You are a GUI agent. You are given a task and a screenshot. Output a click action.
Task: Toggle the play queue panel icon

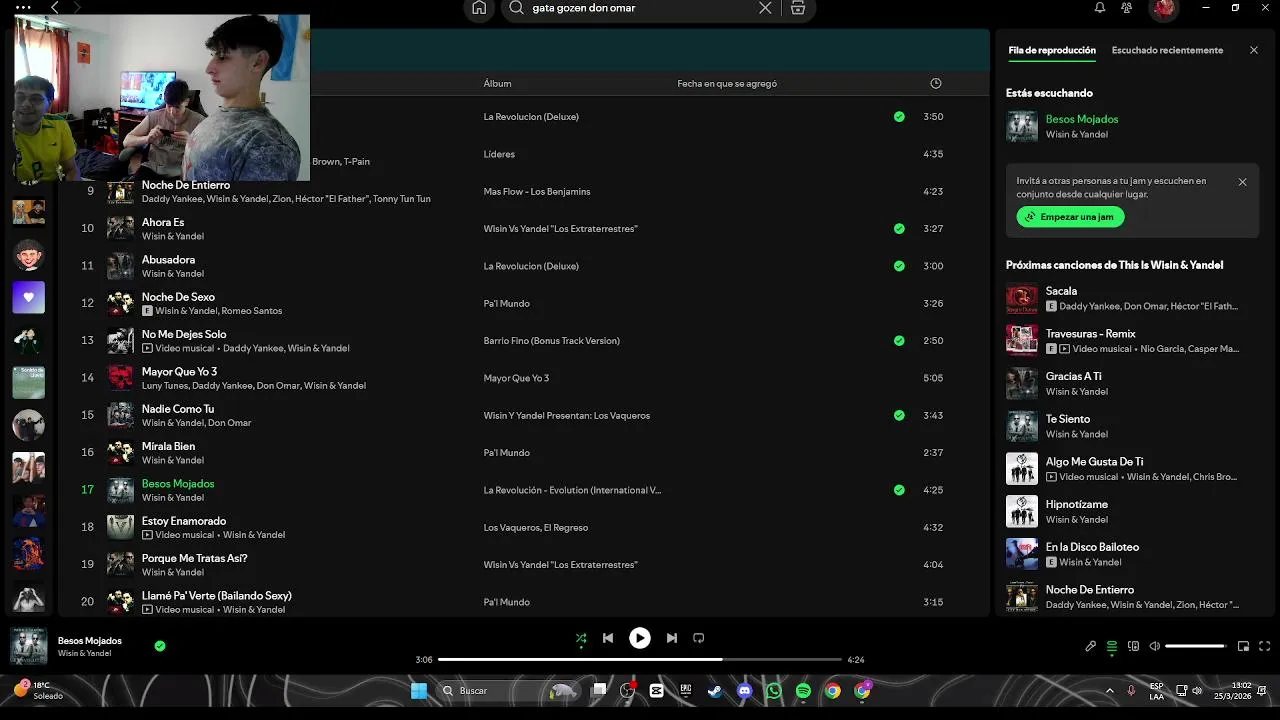coord(1112,646)
